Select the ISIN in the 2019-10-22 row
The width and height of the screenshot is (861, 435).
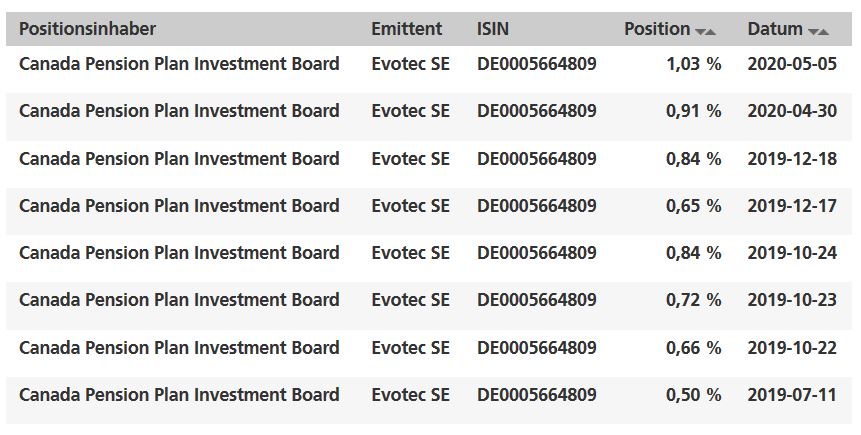click(536, 347)
